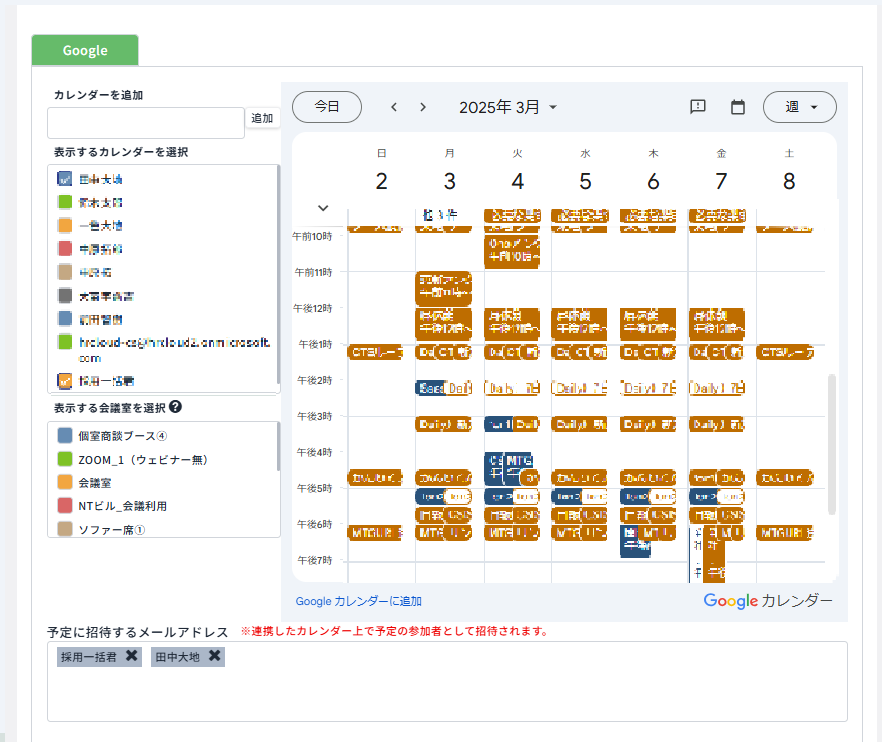Go to the next week arrow
Screen dimensions: 882x742
pos(423,107)
